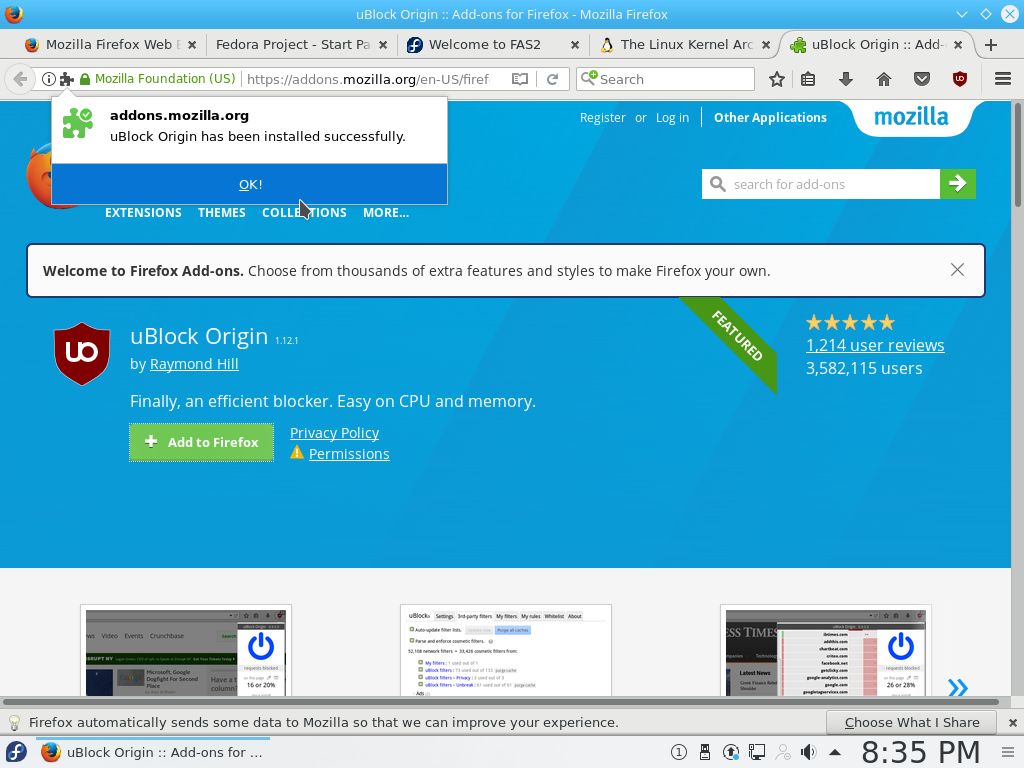
Task: Open the THEMES menu
Action: coord(222,213)
